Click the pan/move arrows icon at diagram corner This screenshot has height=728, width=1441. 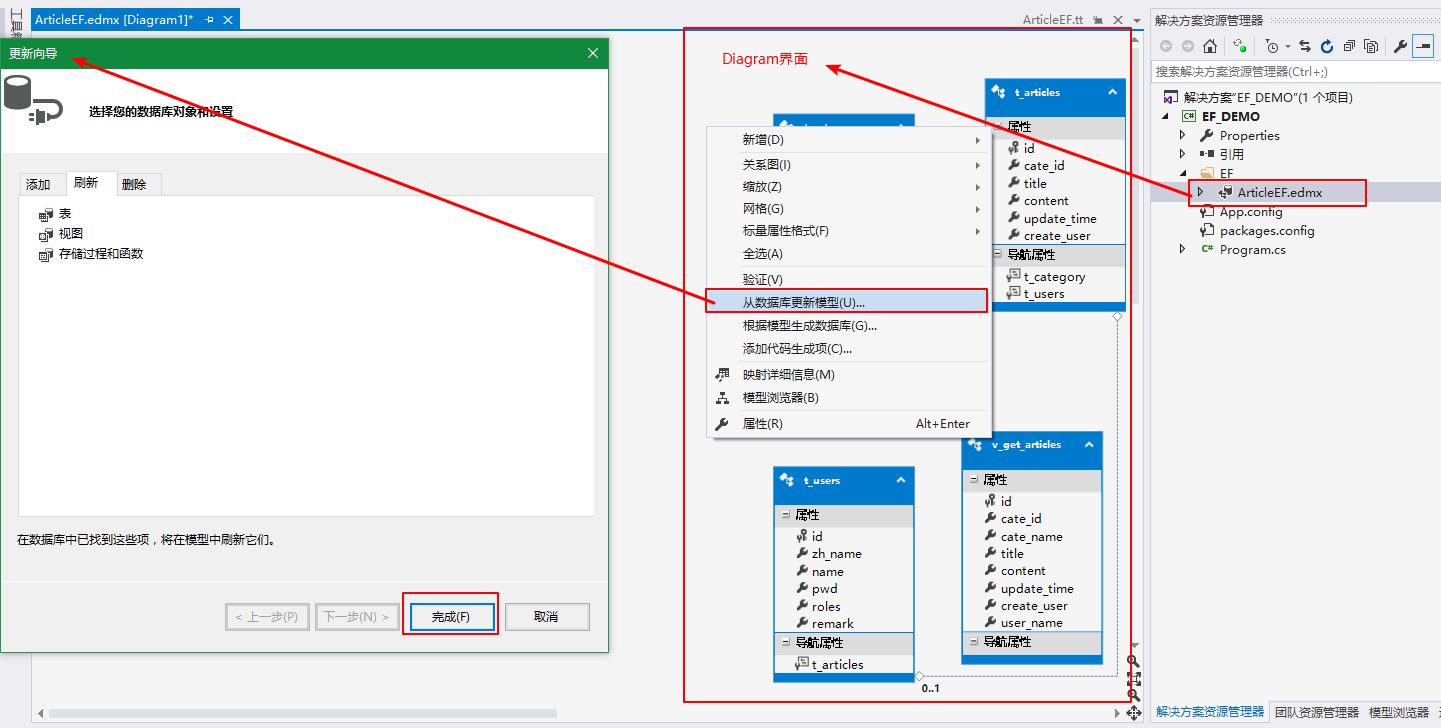pos(1133,713)
